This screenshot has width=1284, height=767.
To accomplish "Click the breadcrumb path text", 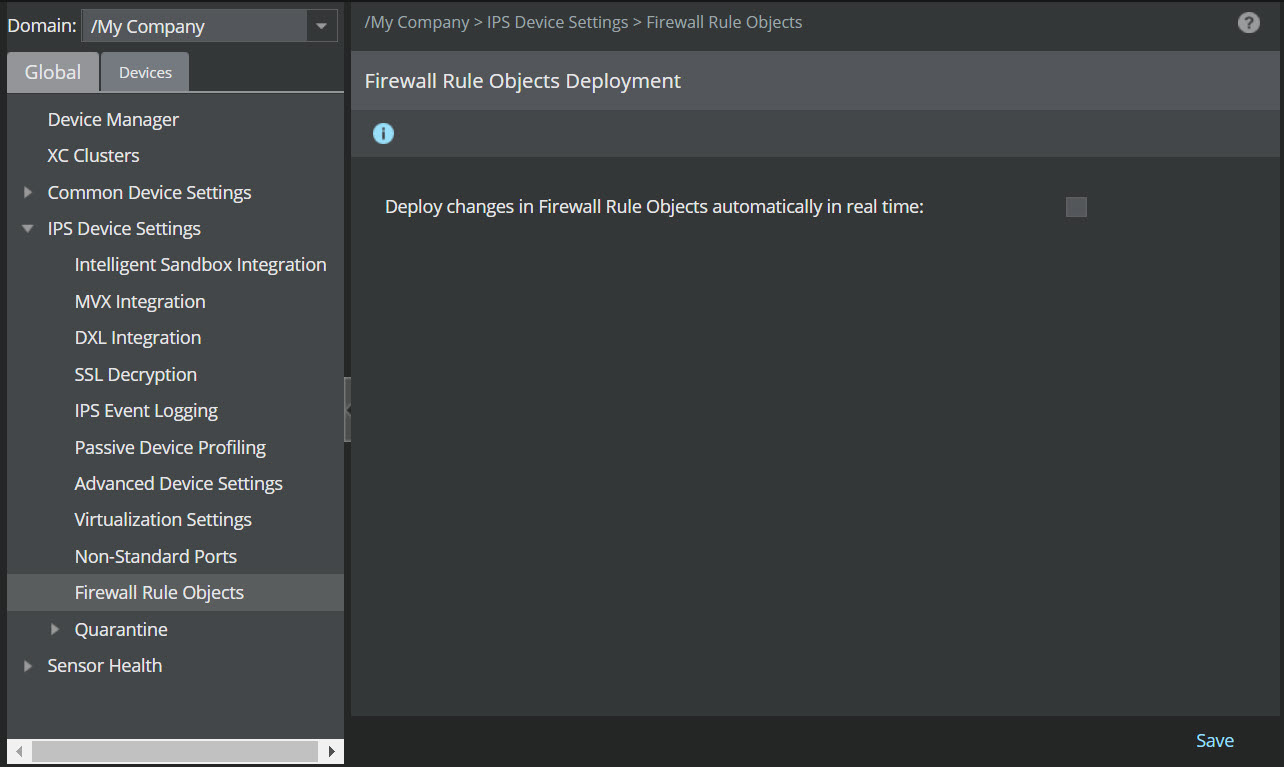I will tap(583, 22).
